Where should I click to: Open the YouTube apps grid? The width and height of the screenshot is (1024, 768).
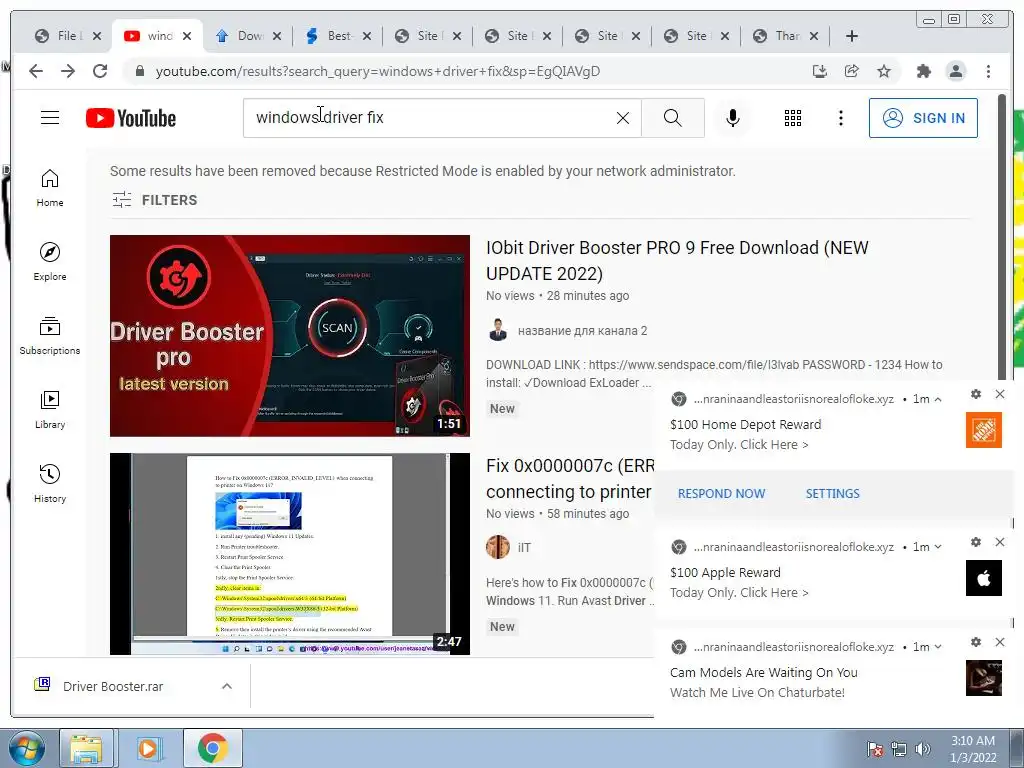(x=793, y=118)
